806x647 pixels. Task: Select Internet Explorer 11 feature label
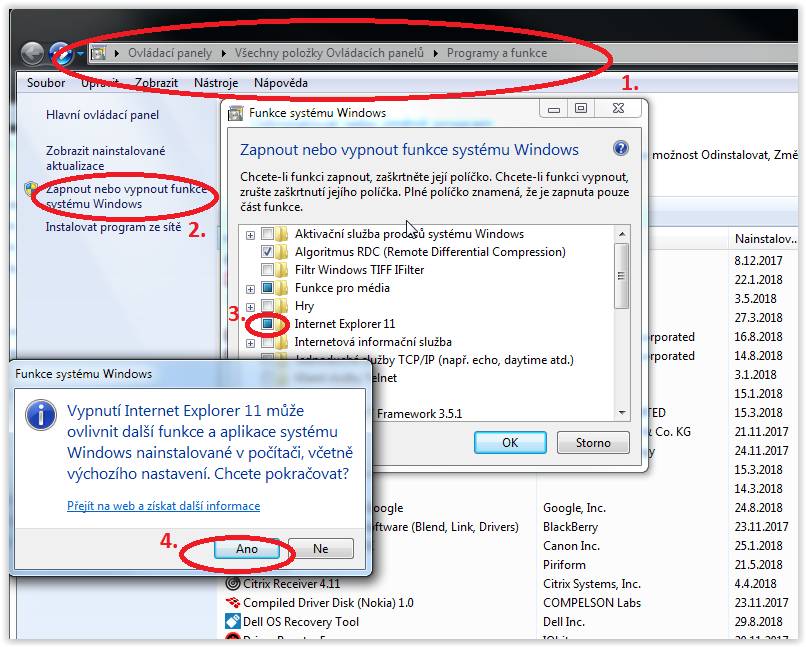point(344,324)
